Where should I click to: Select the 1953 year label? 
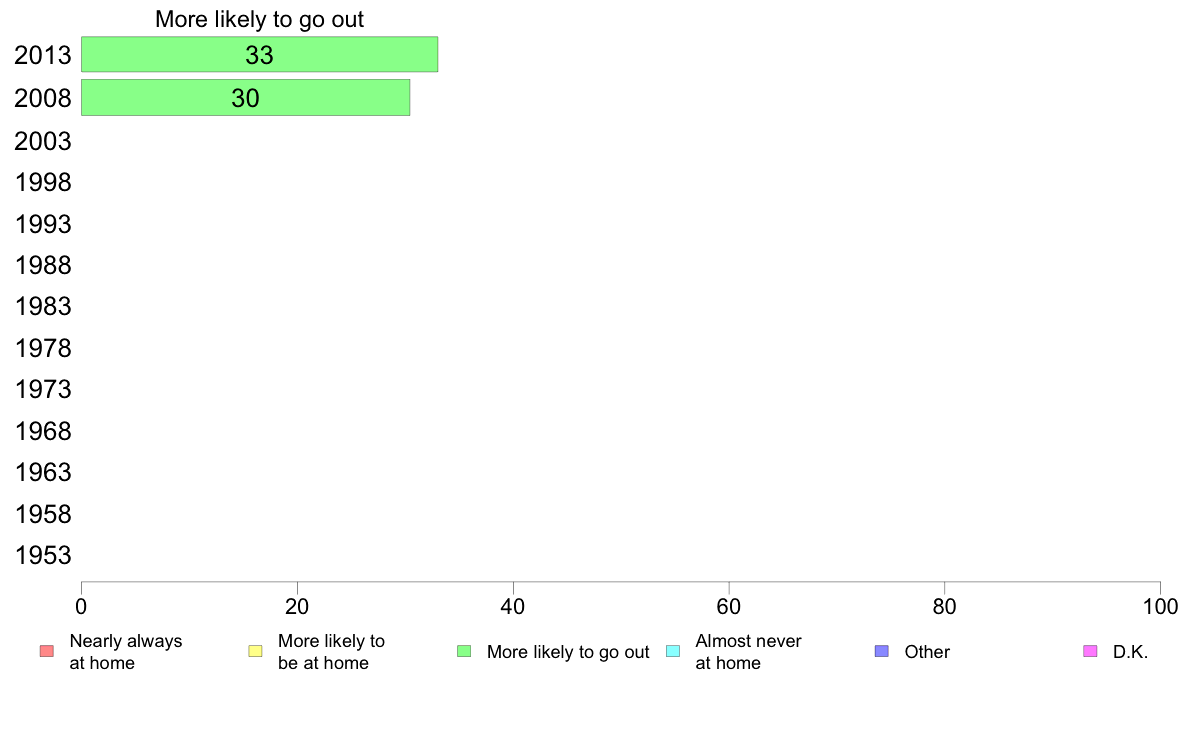pos(43,555)
